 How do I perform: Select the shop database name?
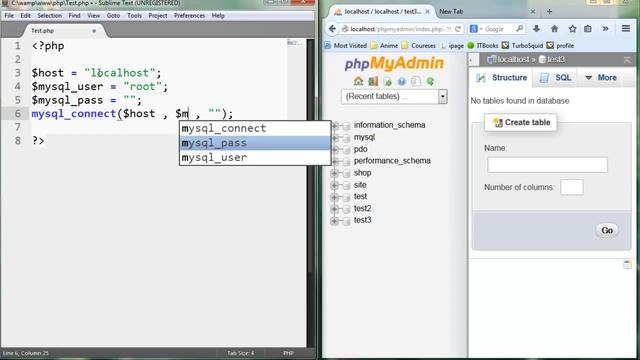tap(362, 173)
